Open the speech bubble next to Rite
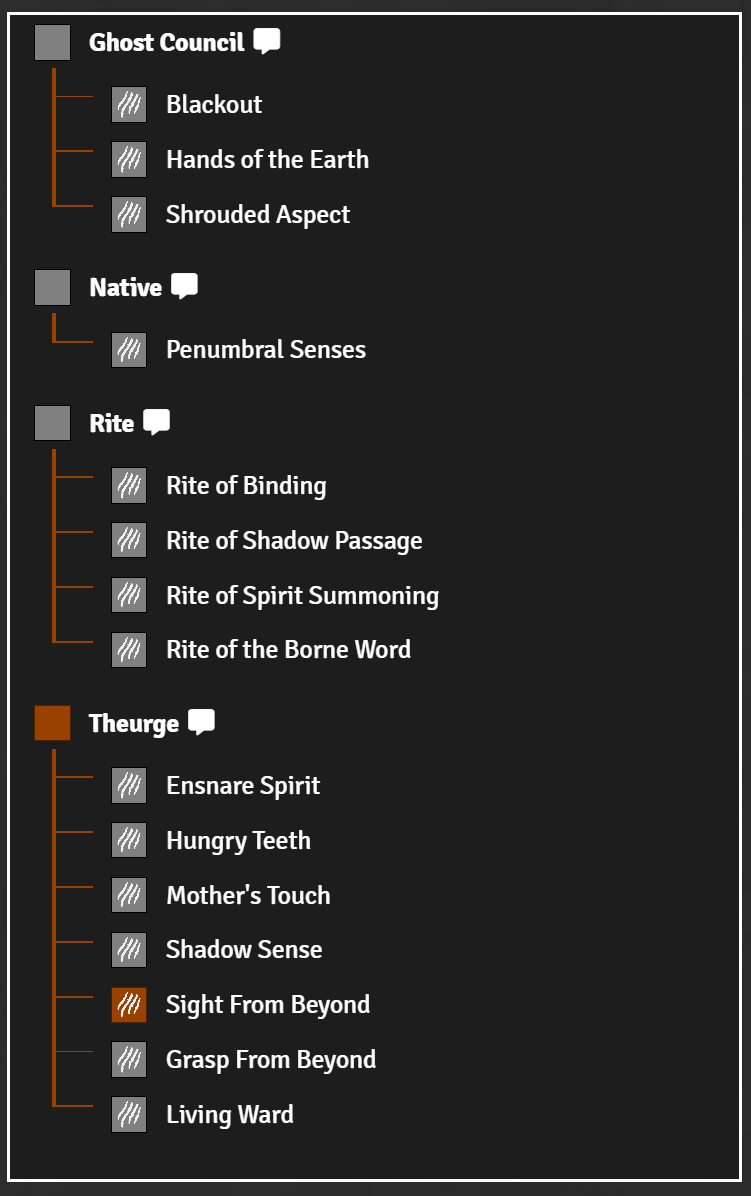 point(156,422)
